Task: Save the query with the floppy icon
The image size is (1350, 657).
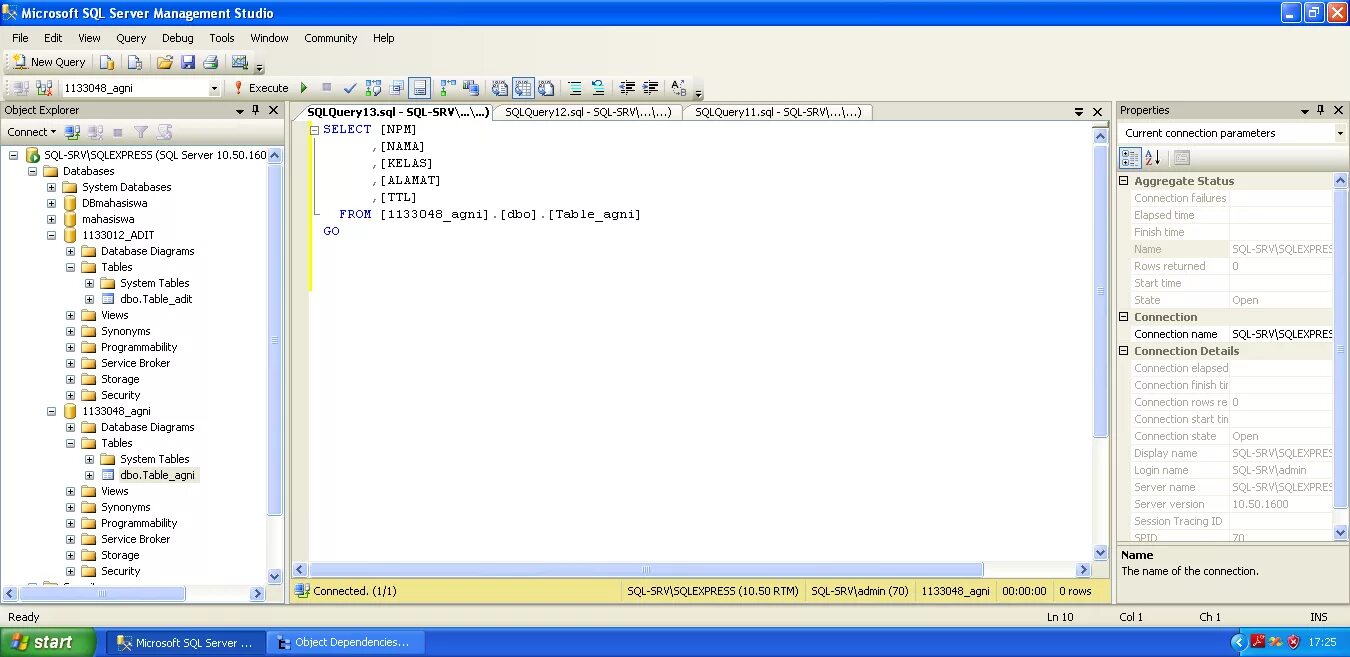Action: (187, 62)
